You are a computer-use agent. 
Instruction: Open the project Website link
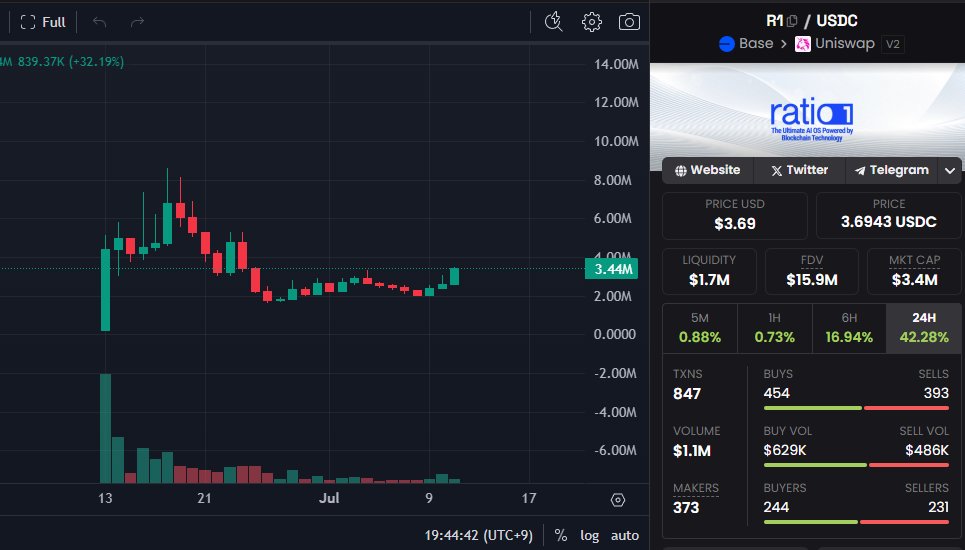(708, 170)
